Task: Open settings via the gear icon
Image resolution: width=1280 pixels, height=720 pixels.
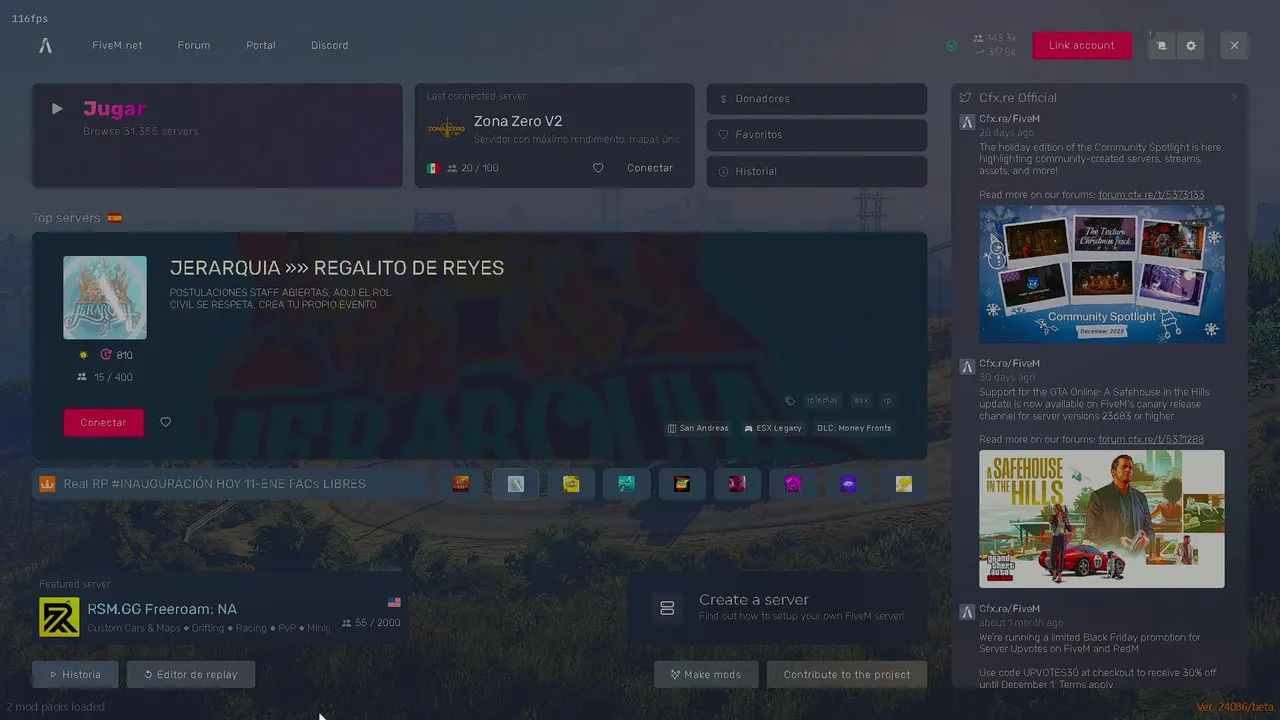Action: point(1190,46)
